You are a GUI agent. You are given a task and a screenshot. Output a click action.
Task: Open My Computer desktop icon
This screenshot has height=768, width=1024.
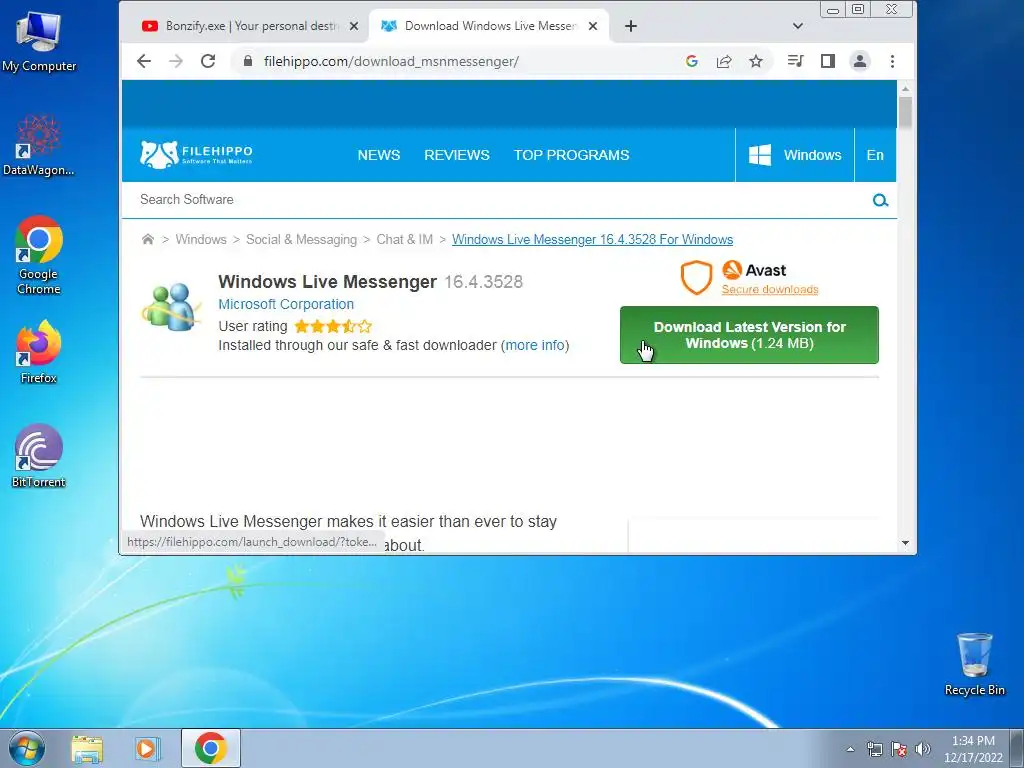(39, 42)
